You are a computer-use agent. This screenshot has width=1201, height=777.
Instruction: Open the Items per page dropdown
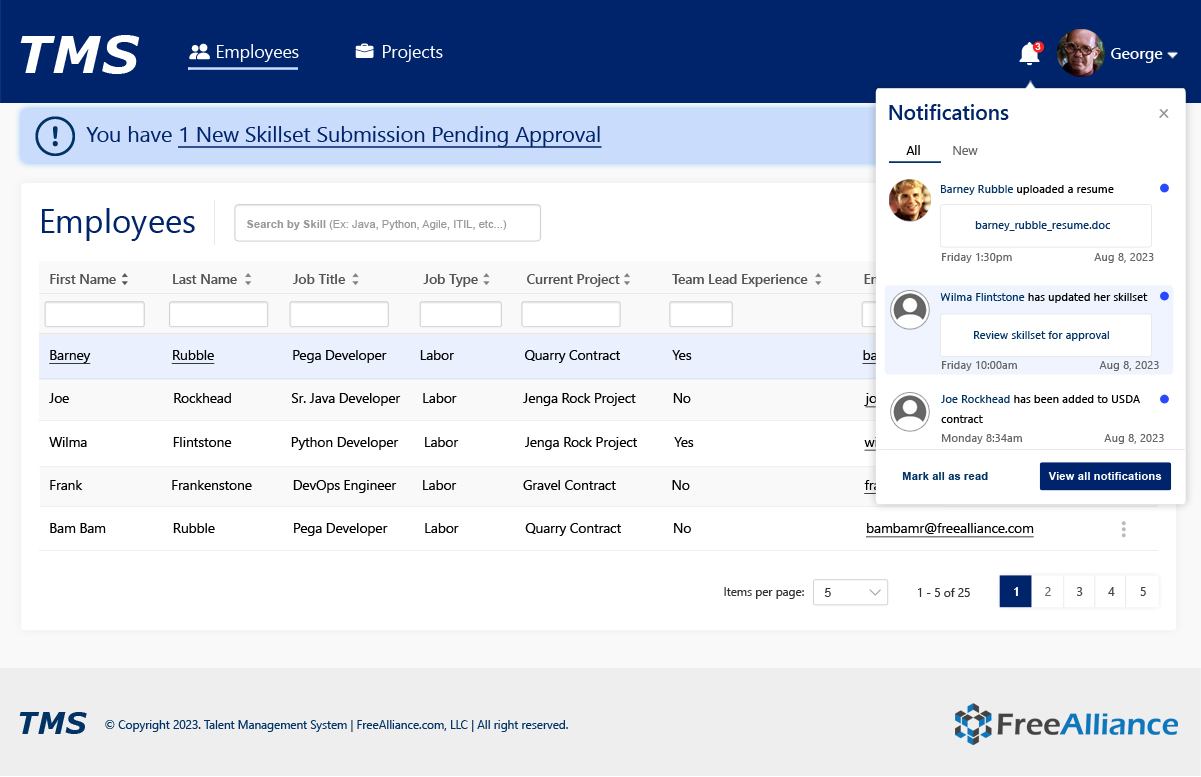850,592
